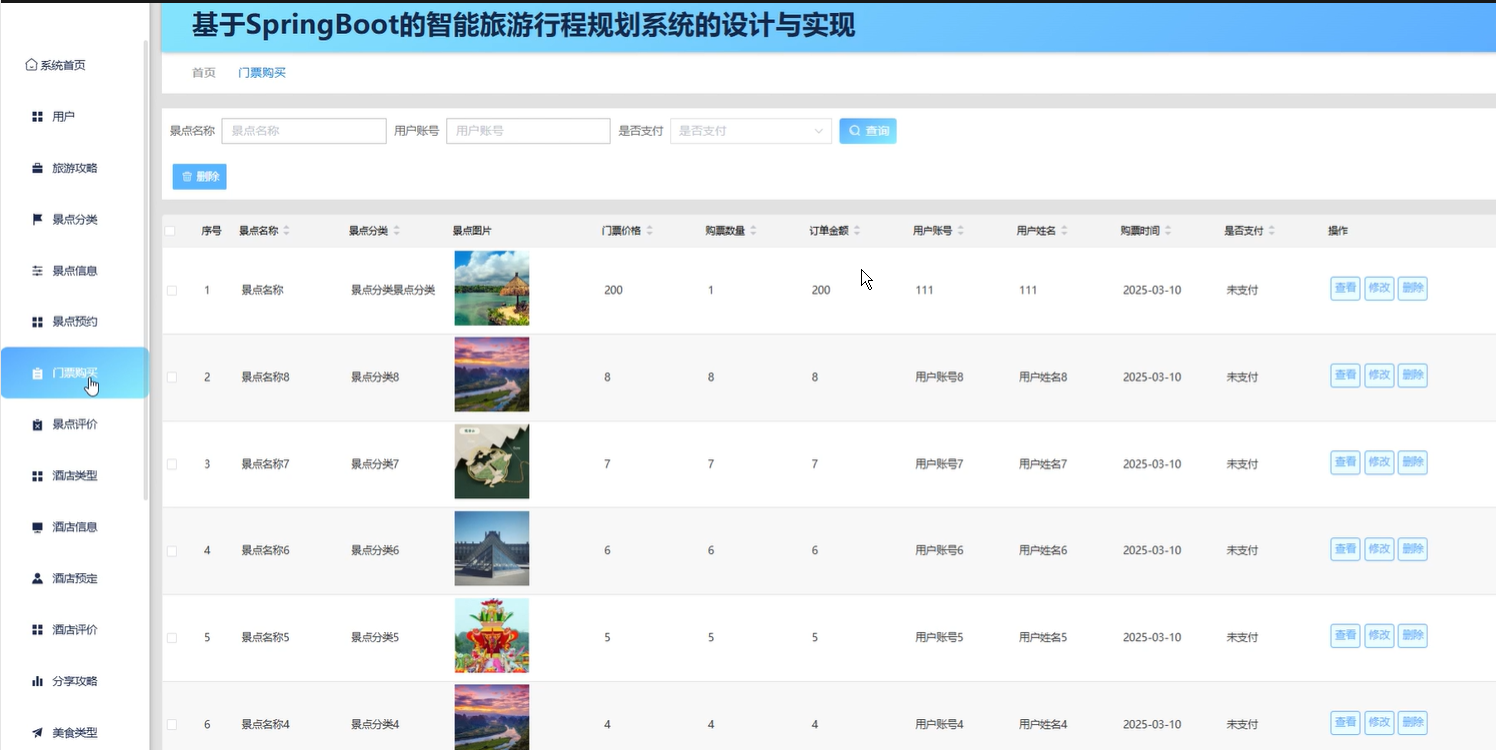Click 2025-03-10 date in row 景点名称7
This screenshot has height=750, width=1496.
(x=1152, y=465)
